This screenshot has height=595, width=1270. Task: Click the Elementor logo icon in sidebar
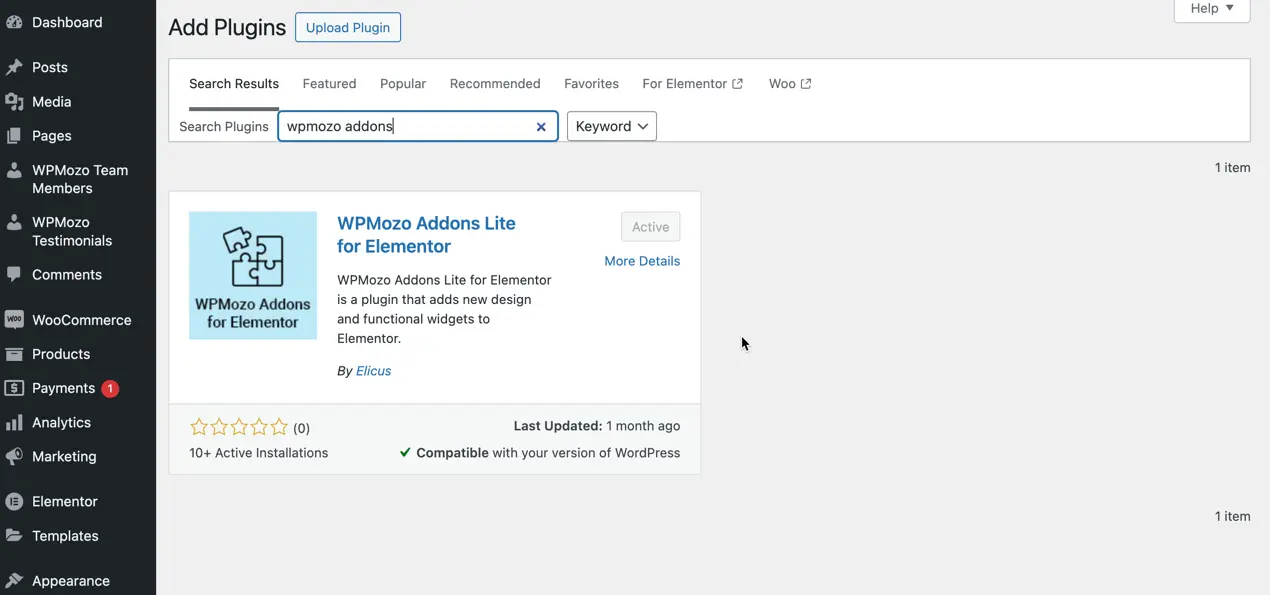(x=14, y=502)
